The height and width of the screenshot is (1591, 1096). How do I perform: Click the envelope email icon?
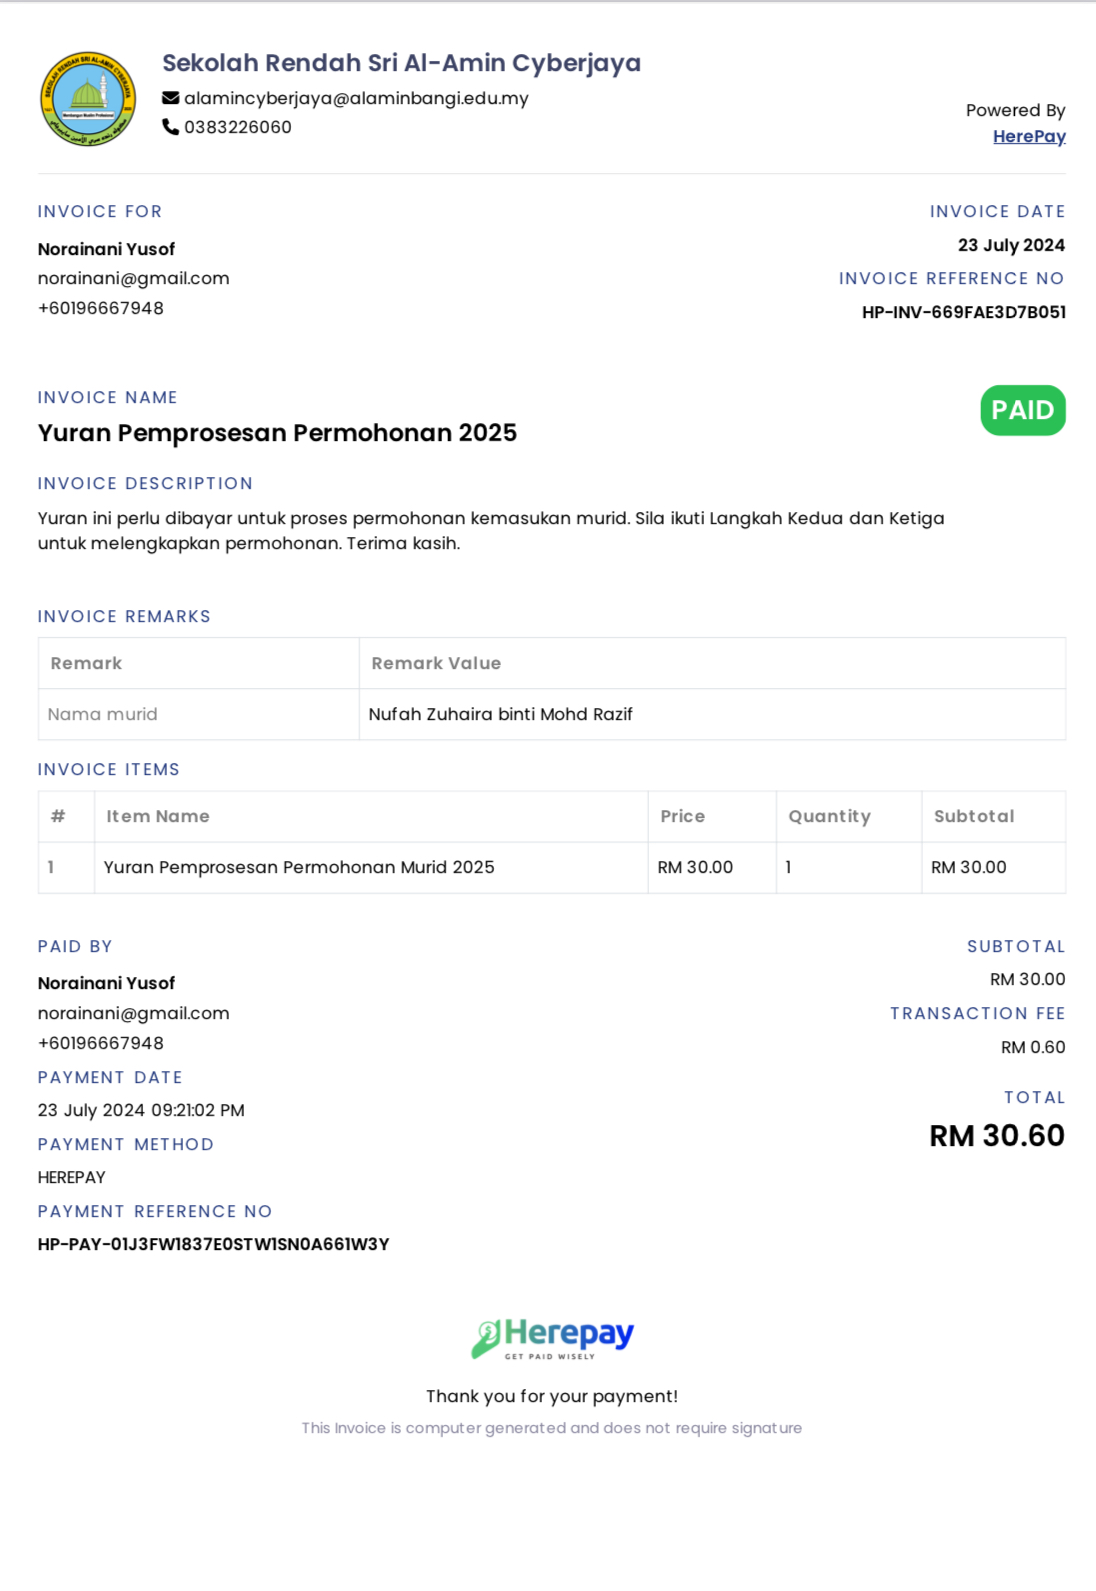pyautogui.click(x=171, y=98)
